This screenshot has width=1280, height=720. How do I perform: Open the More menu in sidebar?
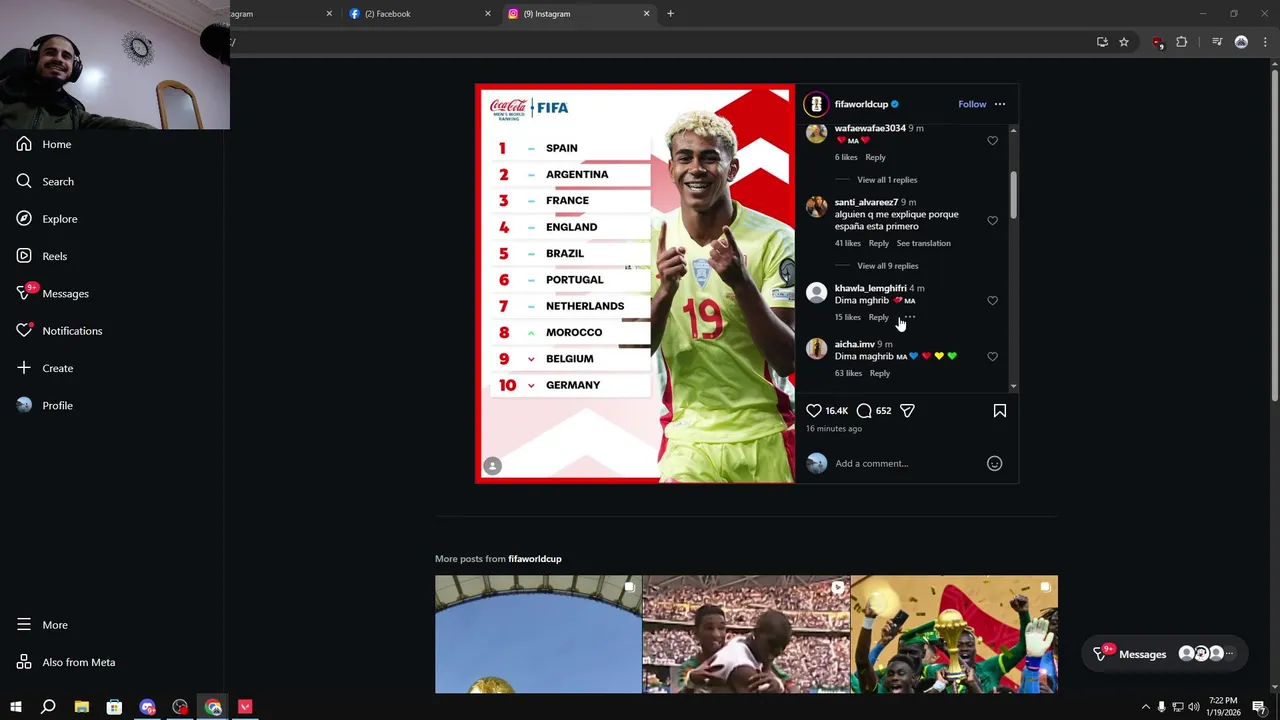point(42,625)
